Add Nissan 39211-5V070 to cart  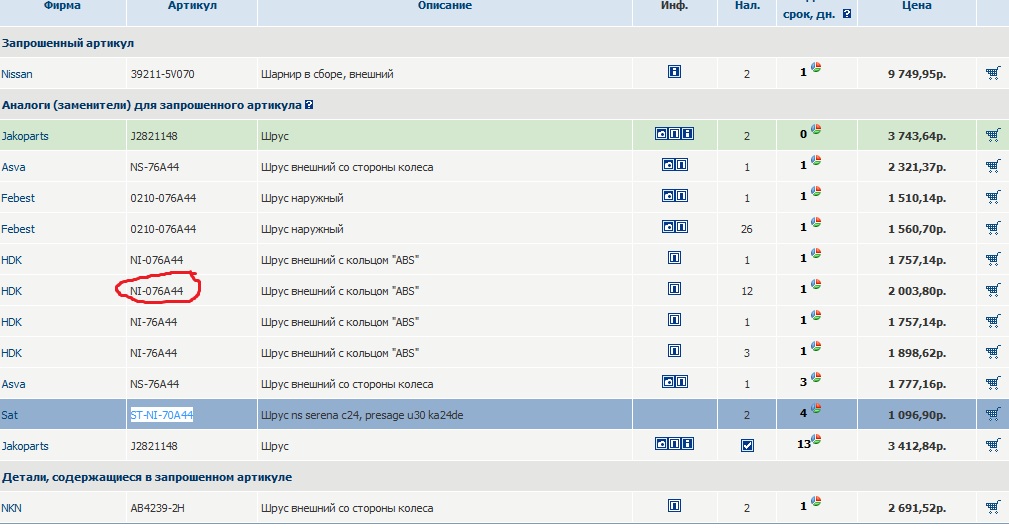click(993, 73)
